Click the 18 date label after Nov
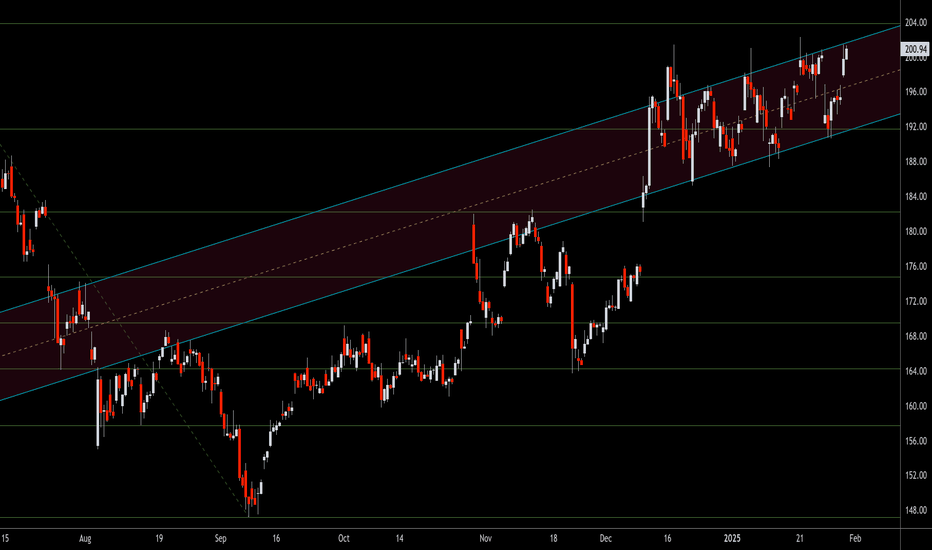 (553, 539)
